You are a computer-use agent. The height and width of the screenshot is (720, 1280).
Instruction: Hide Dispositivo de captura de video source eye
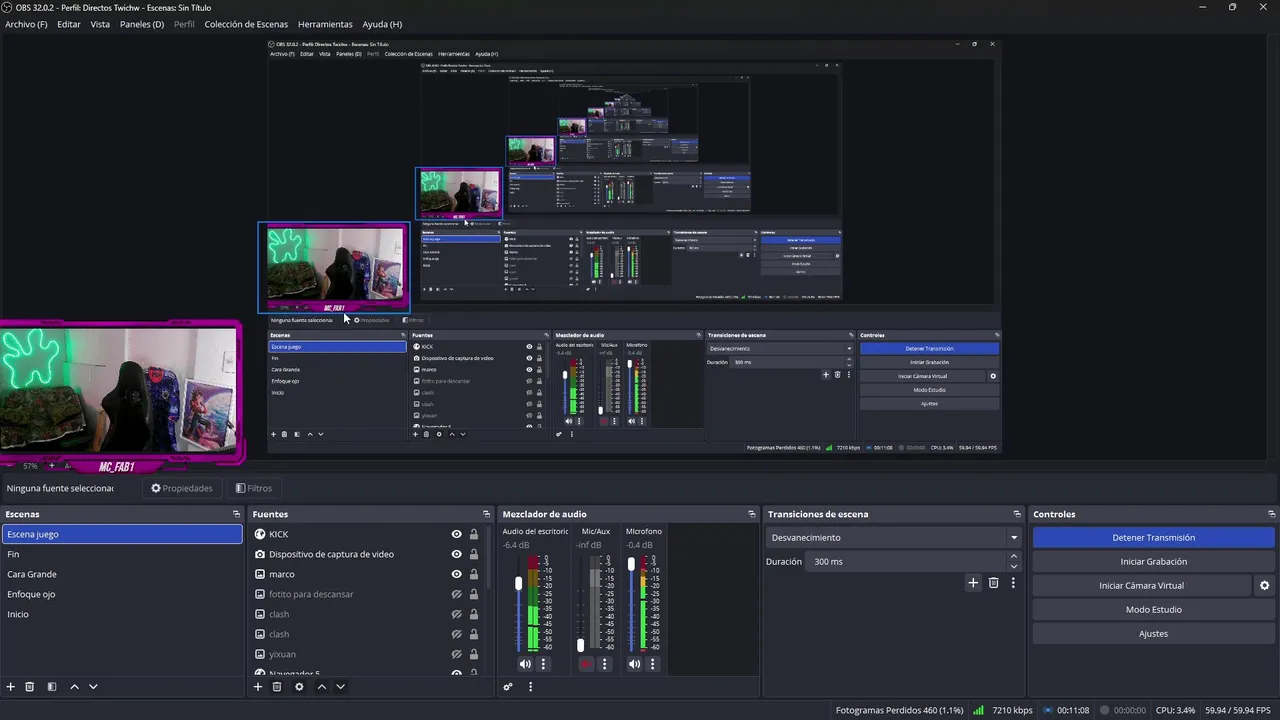click(457, 554)
